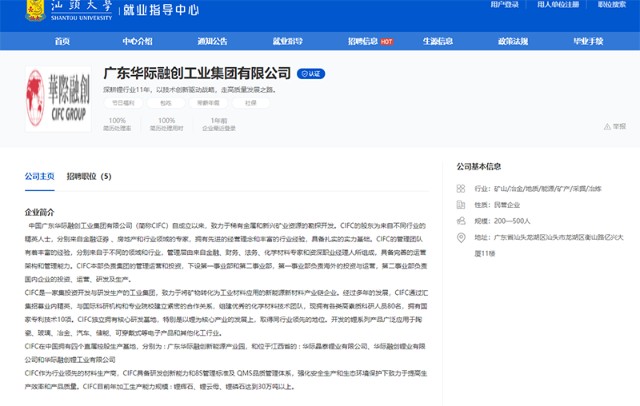Click the report warning triangle icon
640x406 pixels.
(x=607, y=126)
